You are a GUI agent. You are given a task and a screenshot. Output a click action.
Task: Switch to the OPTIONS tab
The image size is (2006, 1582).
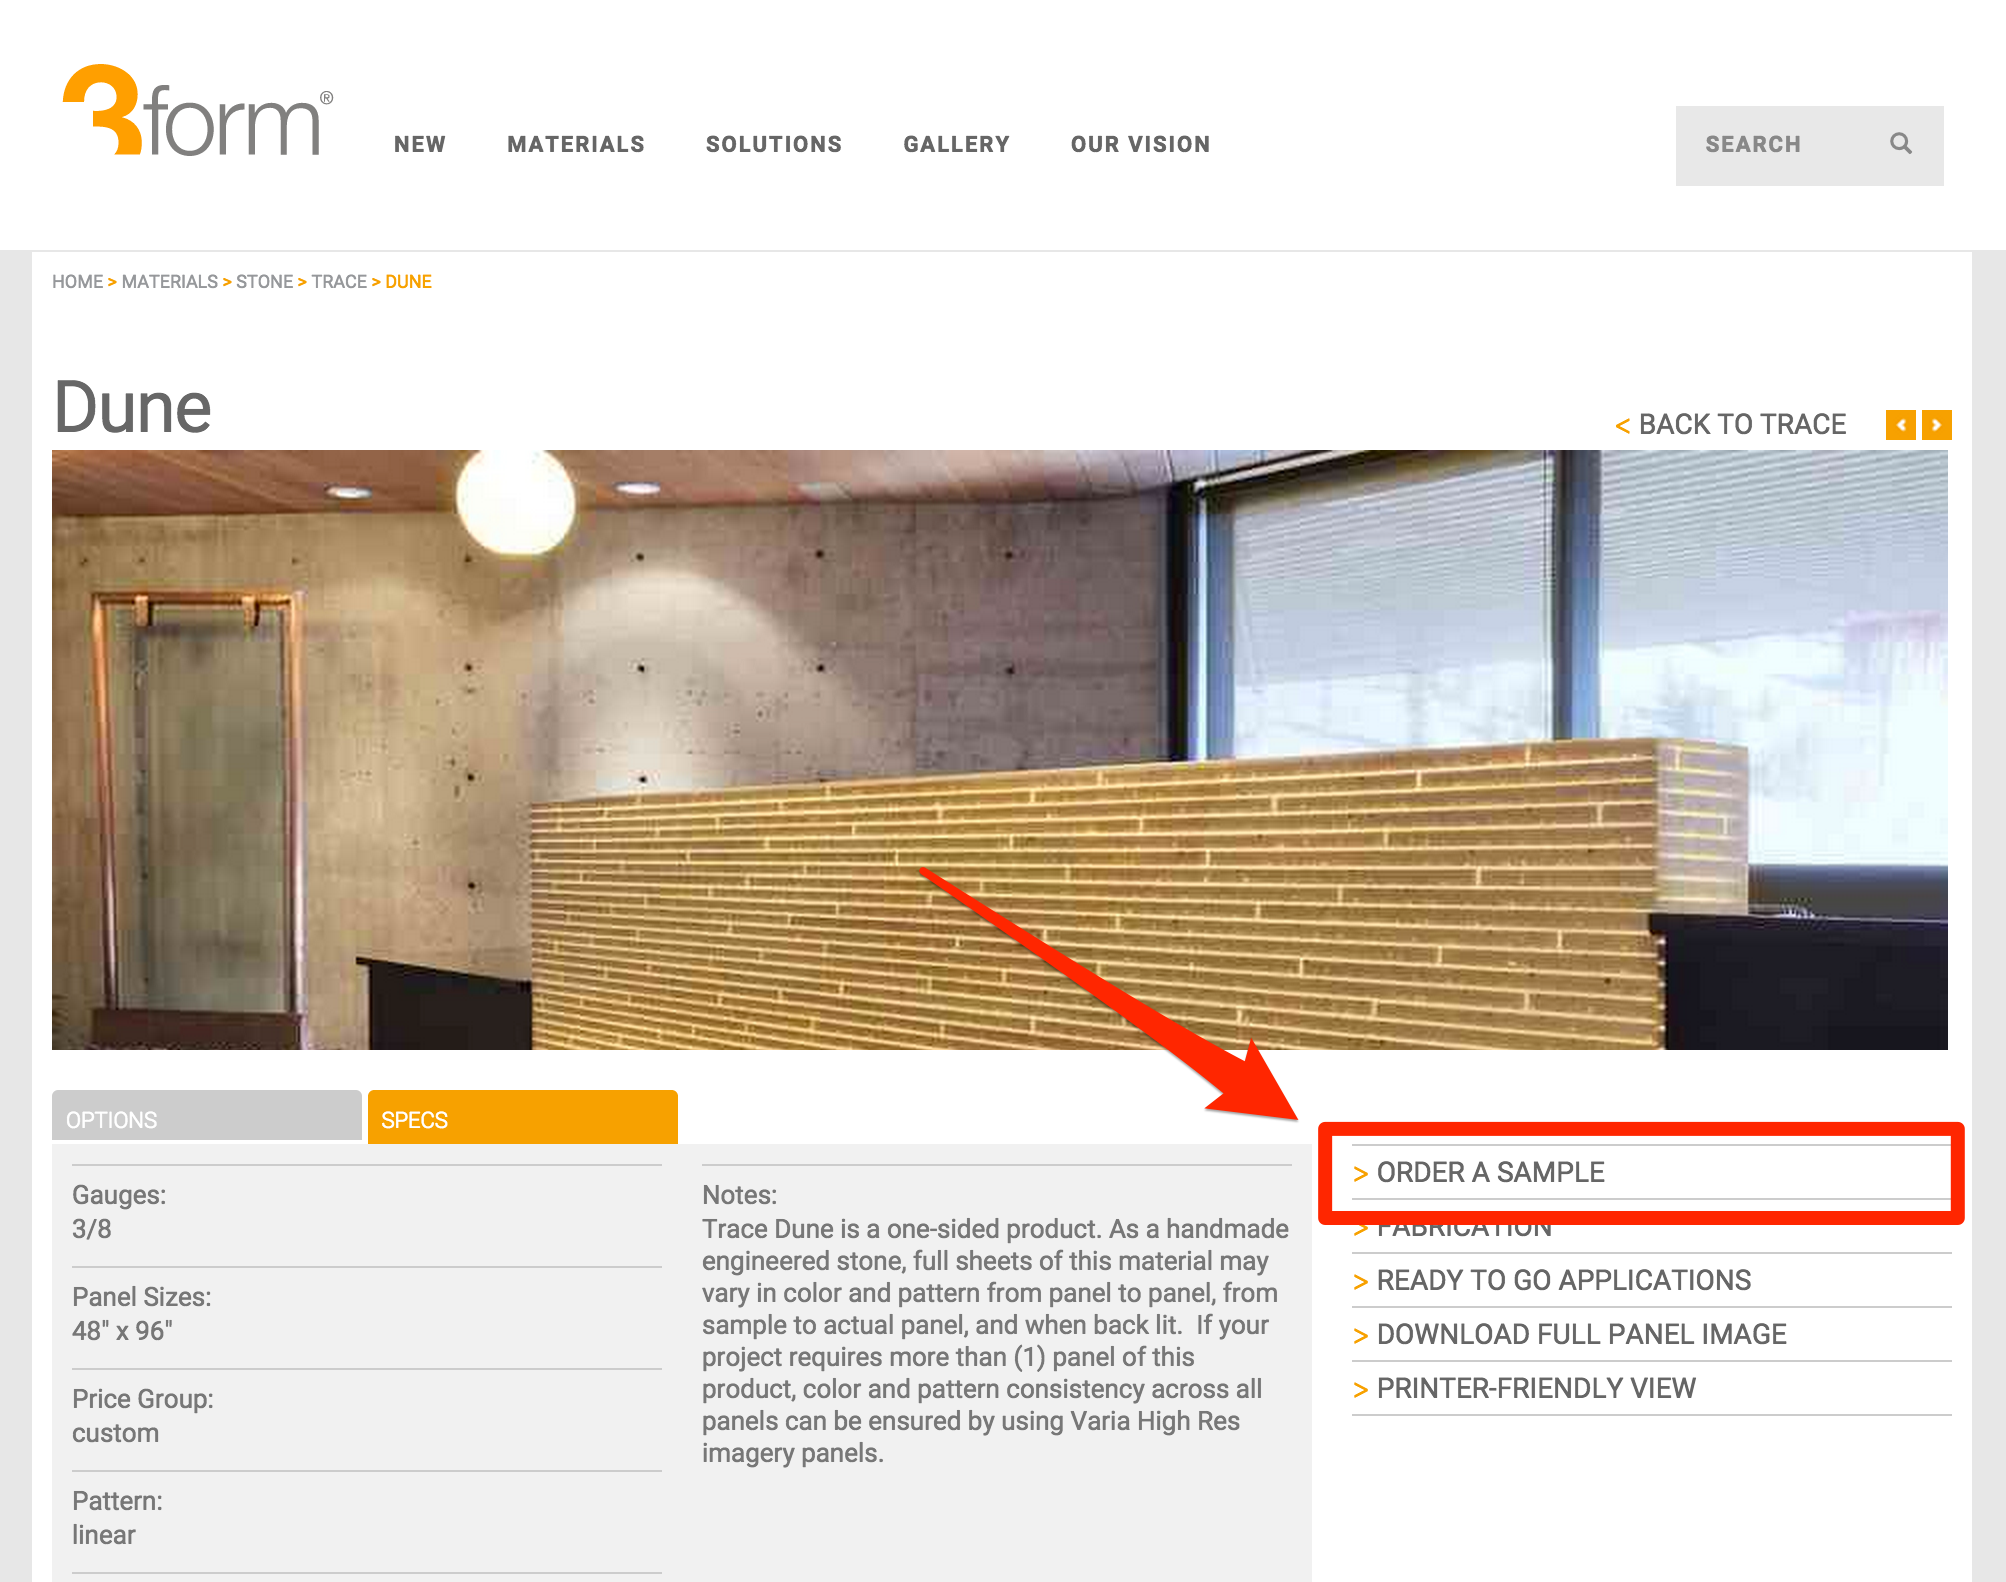click(206, 1118)
